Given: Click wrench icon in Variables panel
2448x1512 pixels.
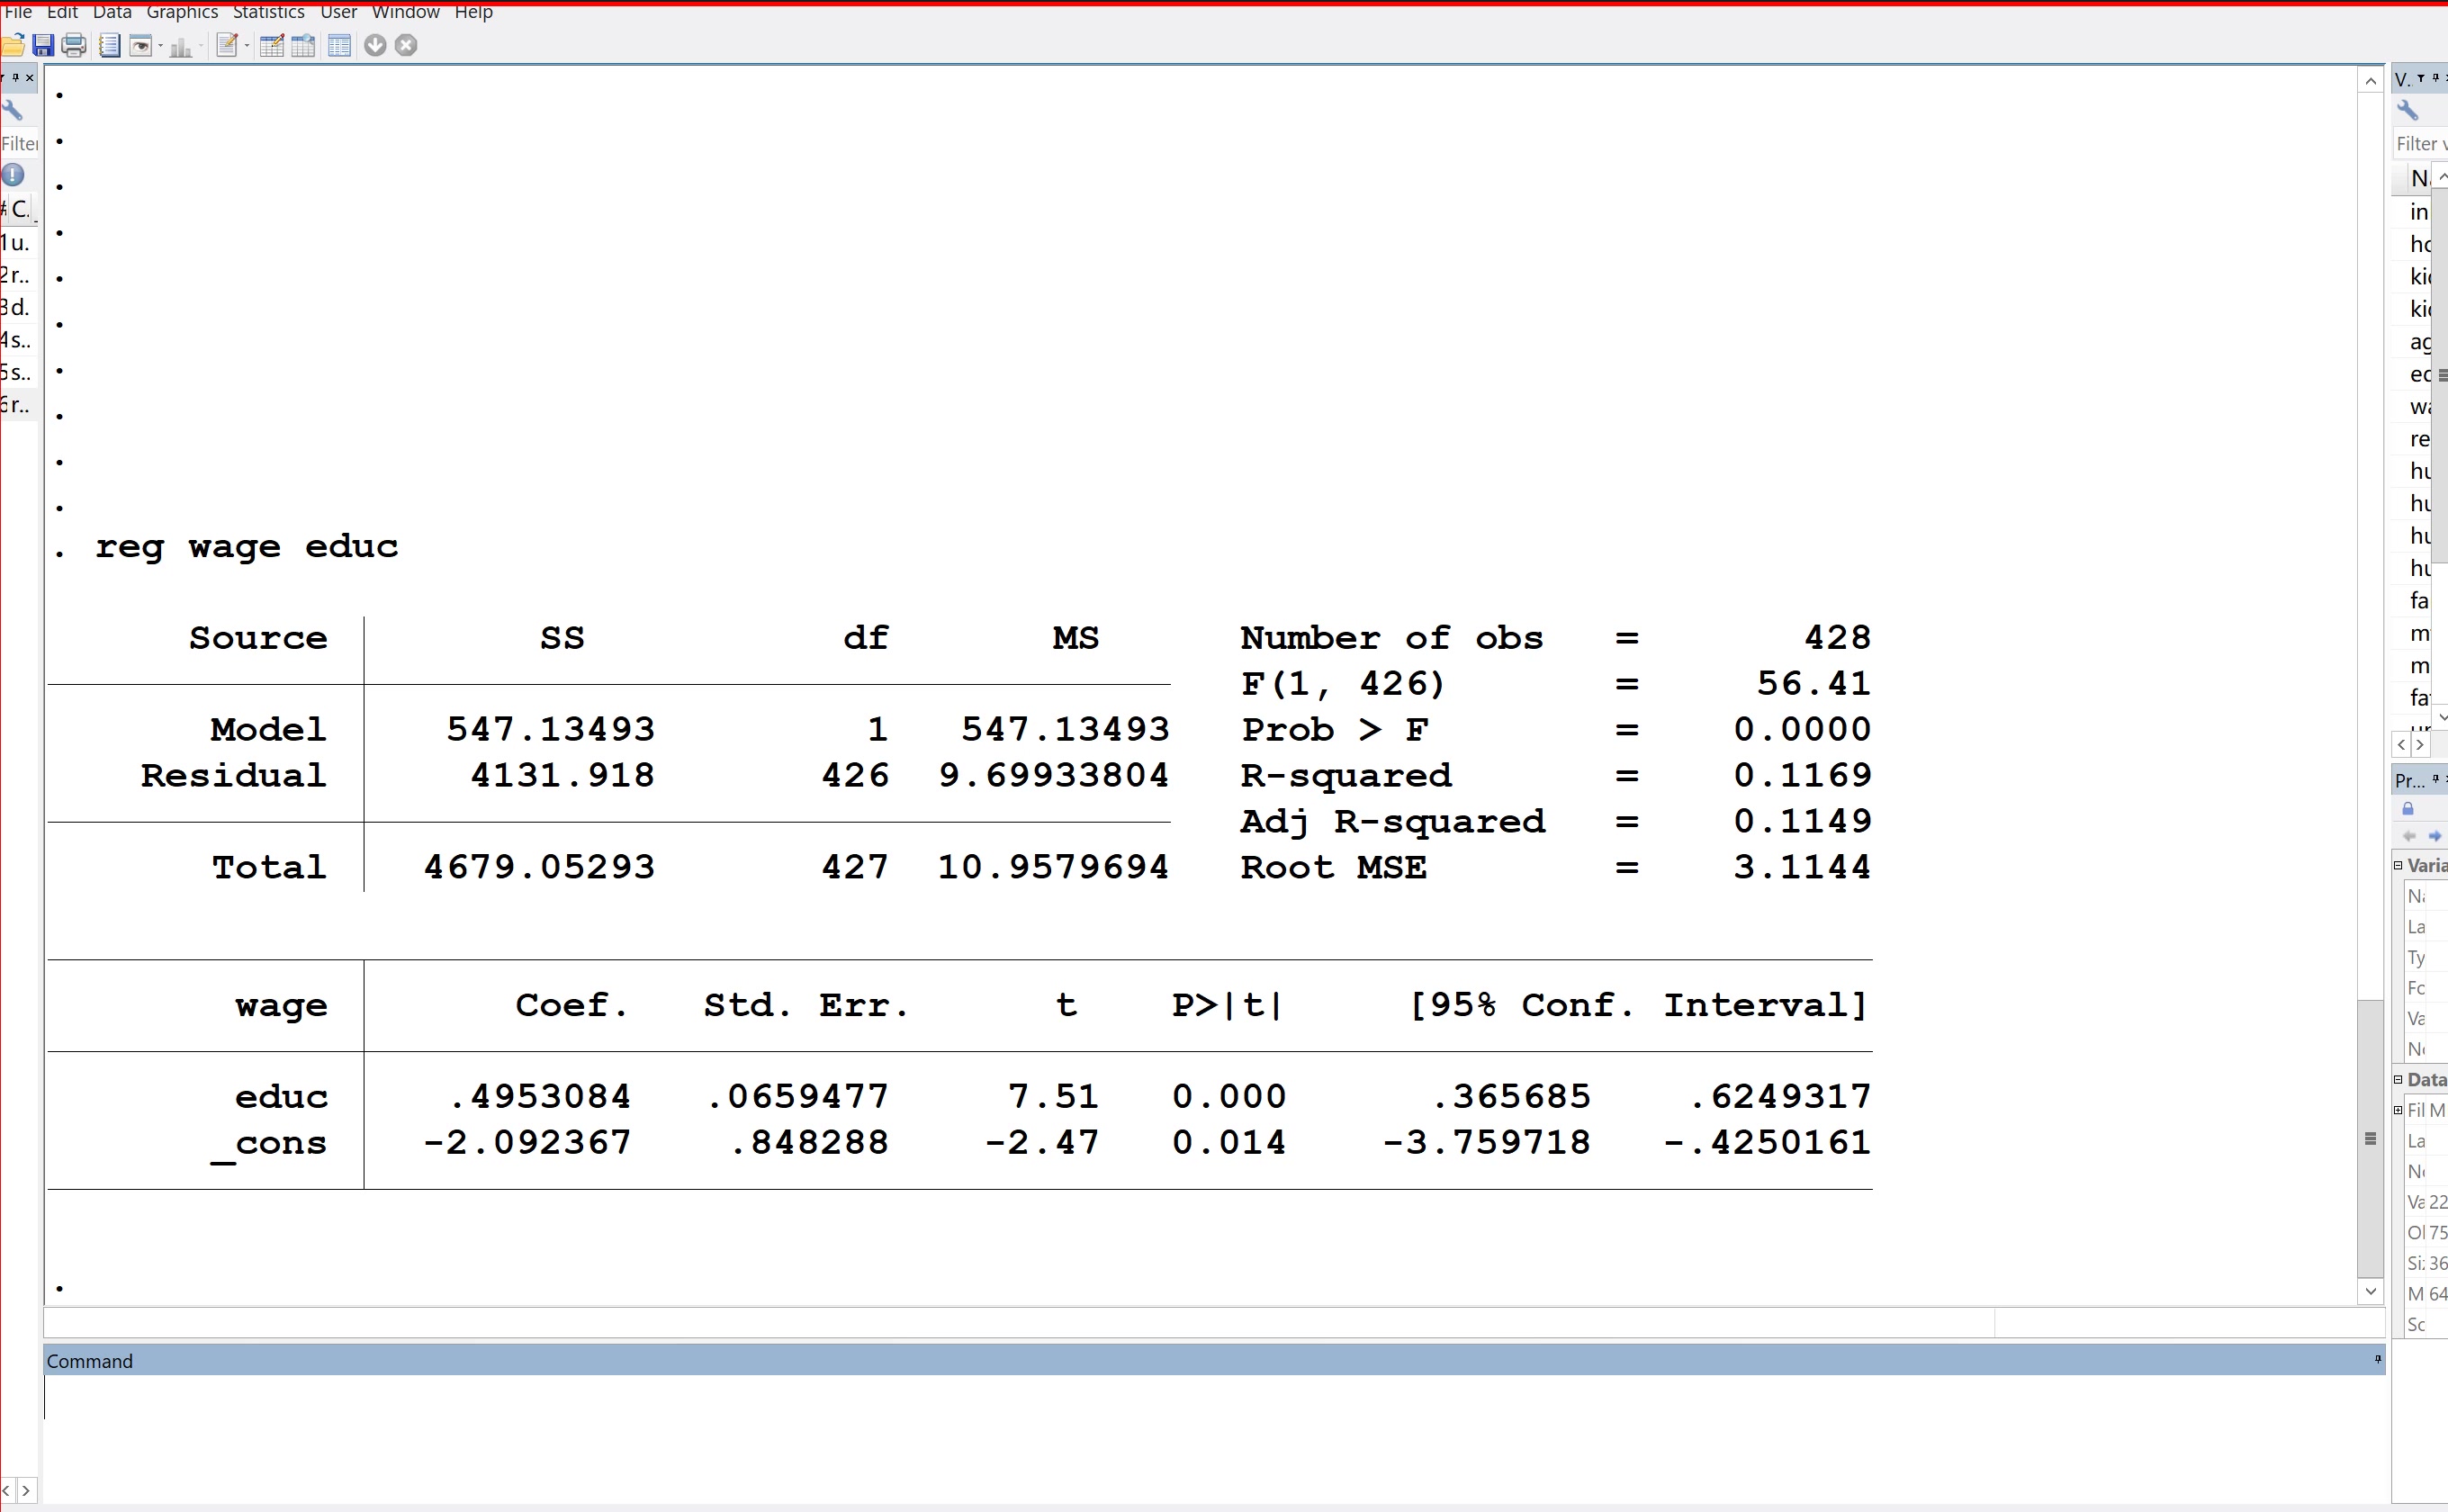Looking at the screenshot, I should [2408, 110].
